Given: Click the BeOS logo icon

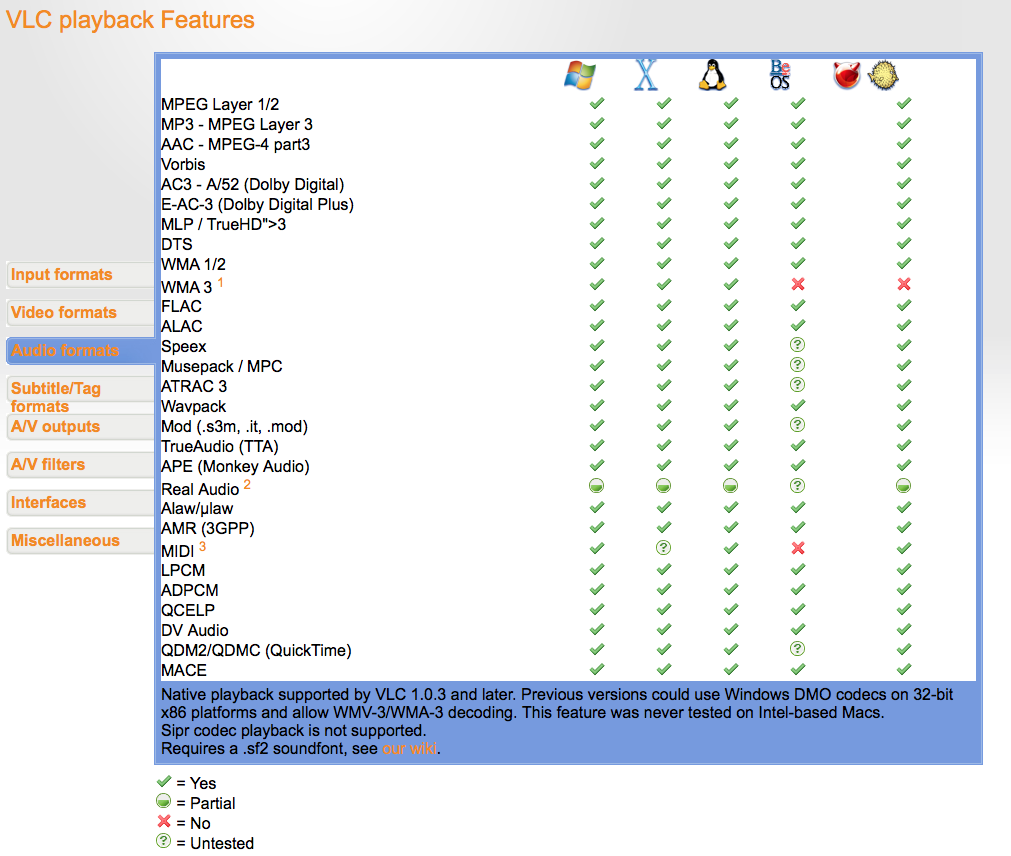Looking at the screenshot, I should [780, 75].
